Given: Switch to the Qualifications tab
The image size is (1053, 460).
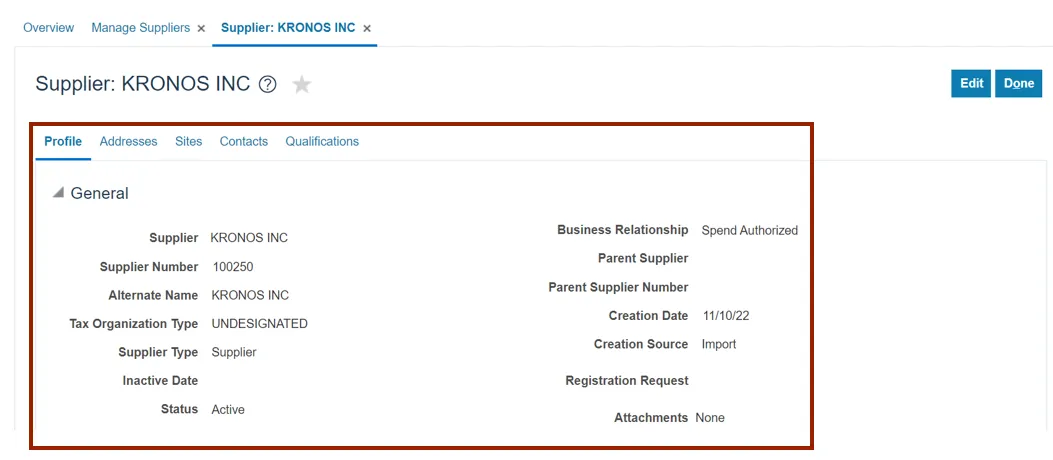Looking at the screenshot, I should coord(322,142).
